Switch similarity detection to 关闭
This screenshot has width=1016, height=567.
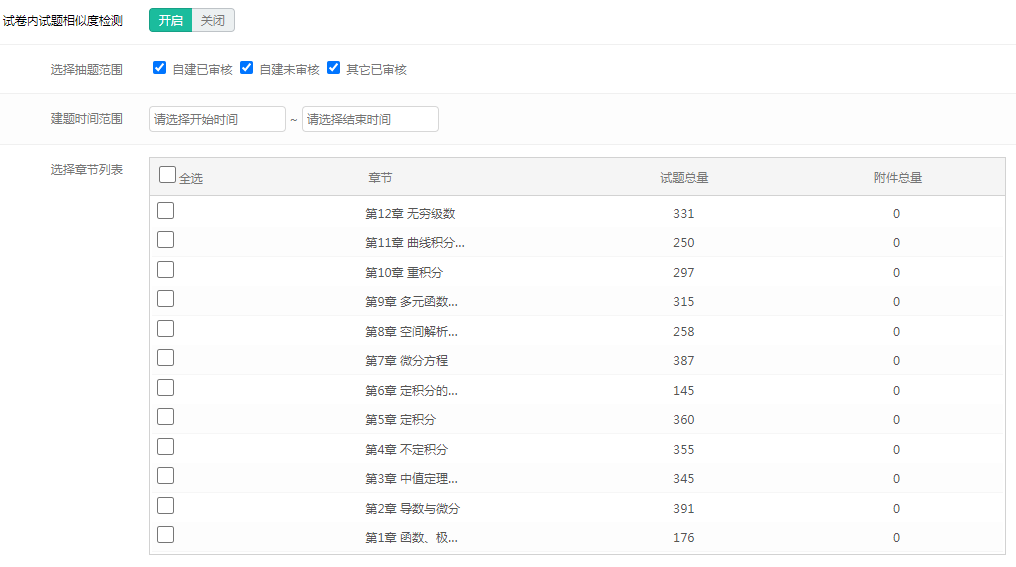pos(212,20)
